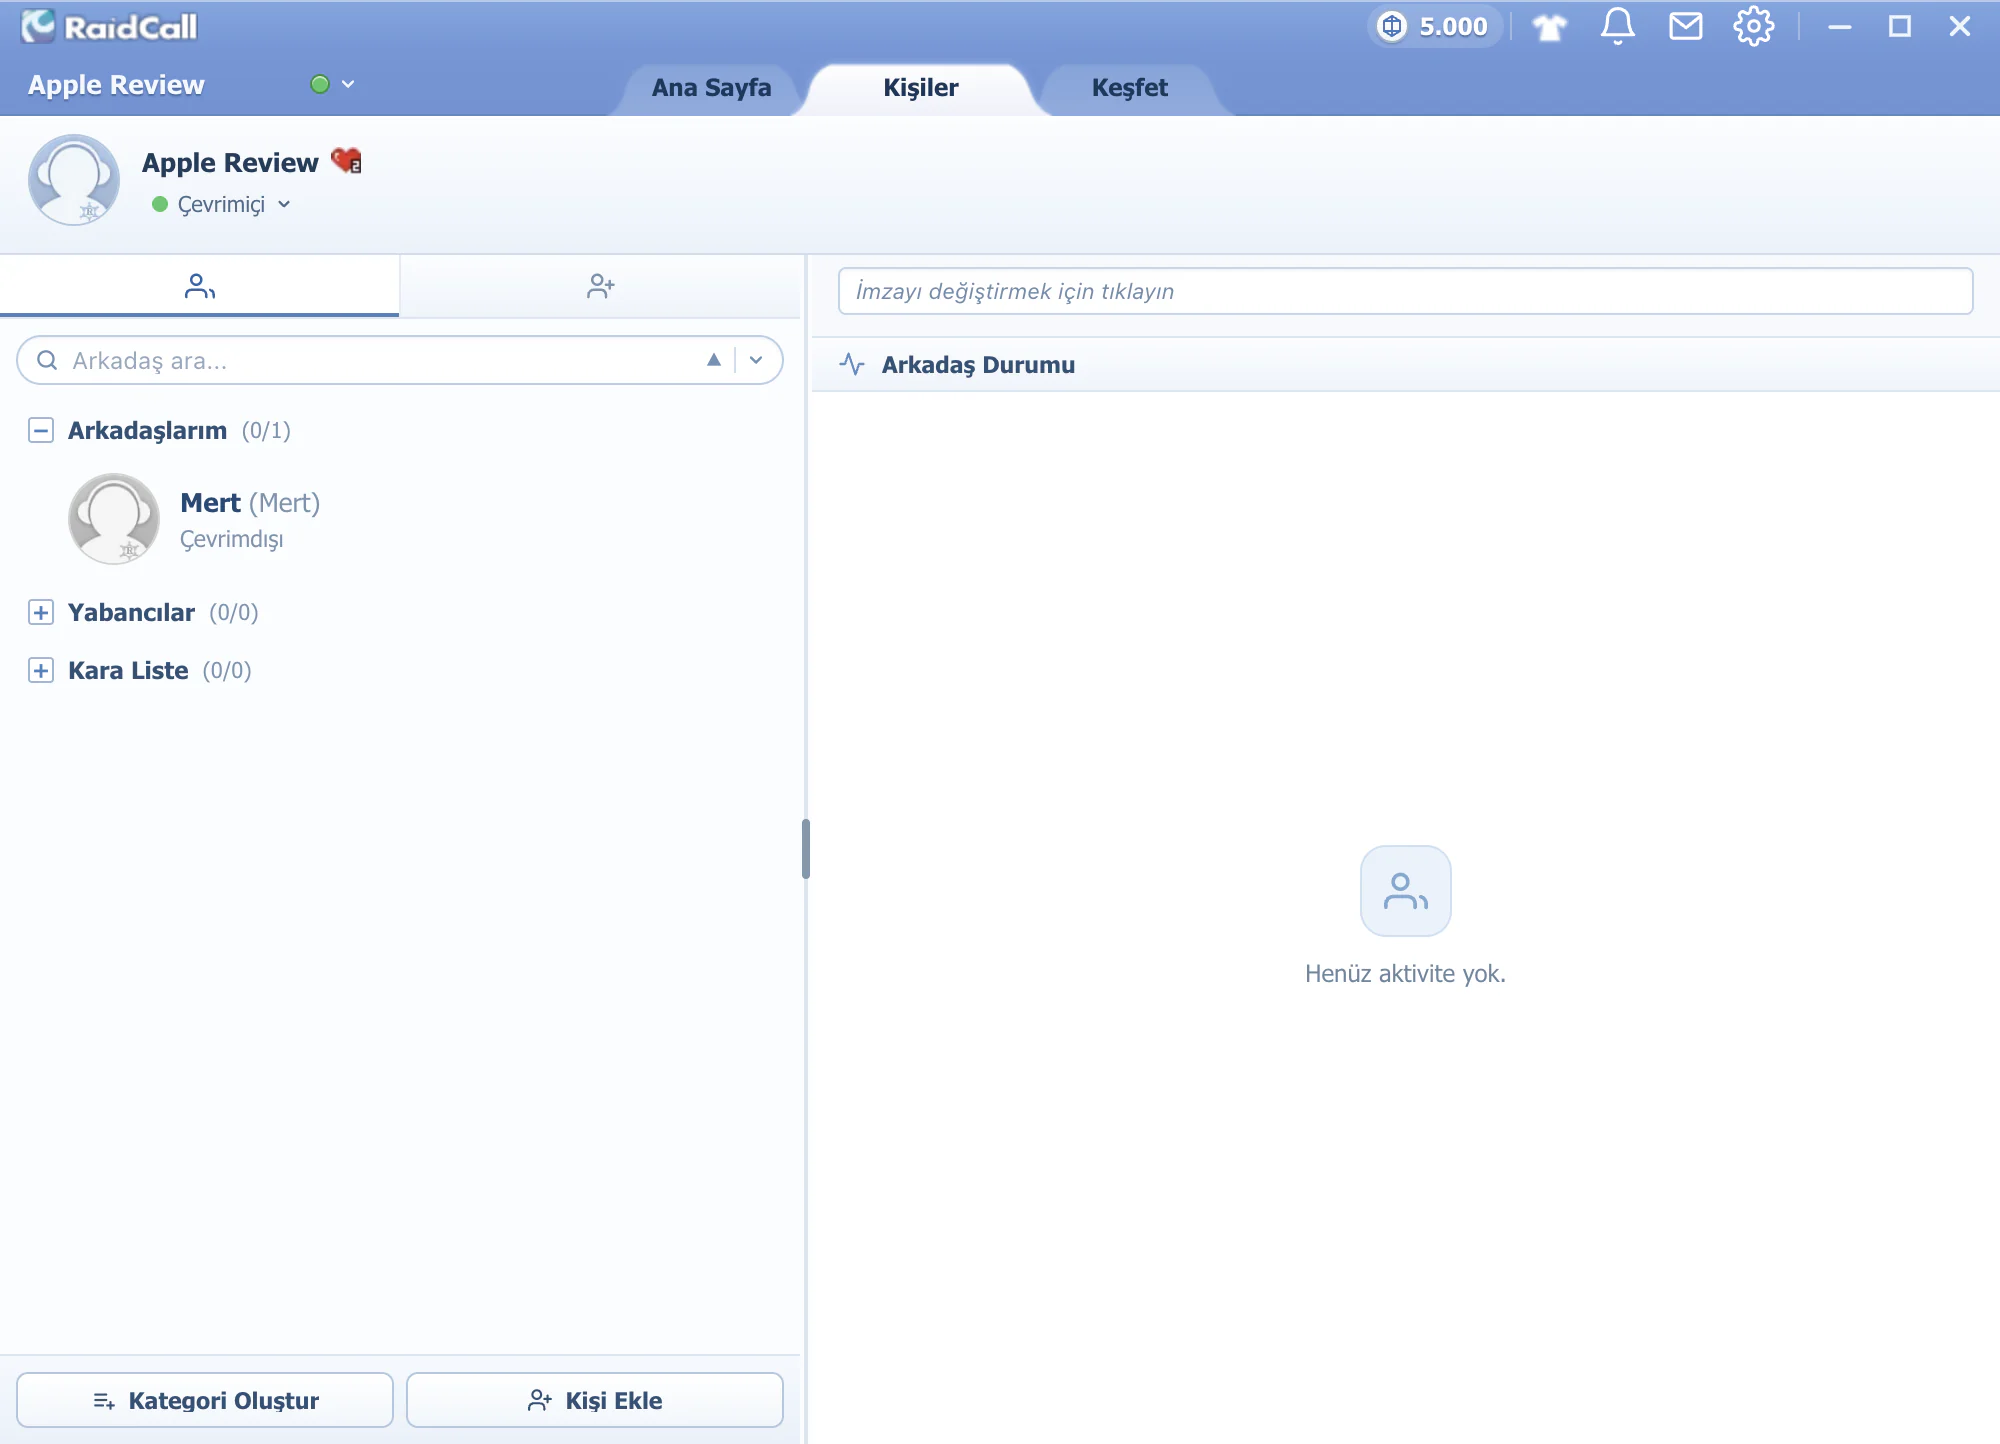The image size is (2000, 1444).
Task: Click the Kara Liste label
Action: point(128,671)
